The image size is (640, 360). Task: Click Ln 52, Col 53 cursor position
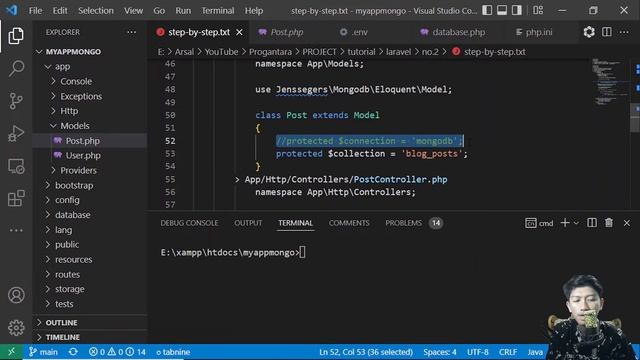click(x=366, y=352)
